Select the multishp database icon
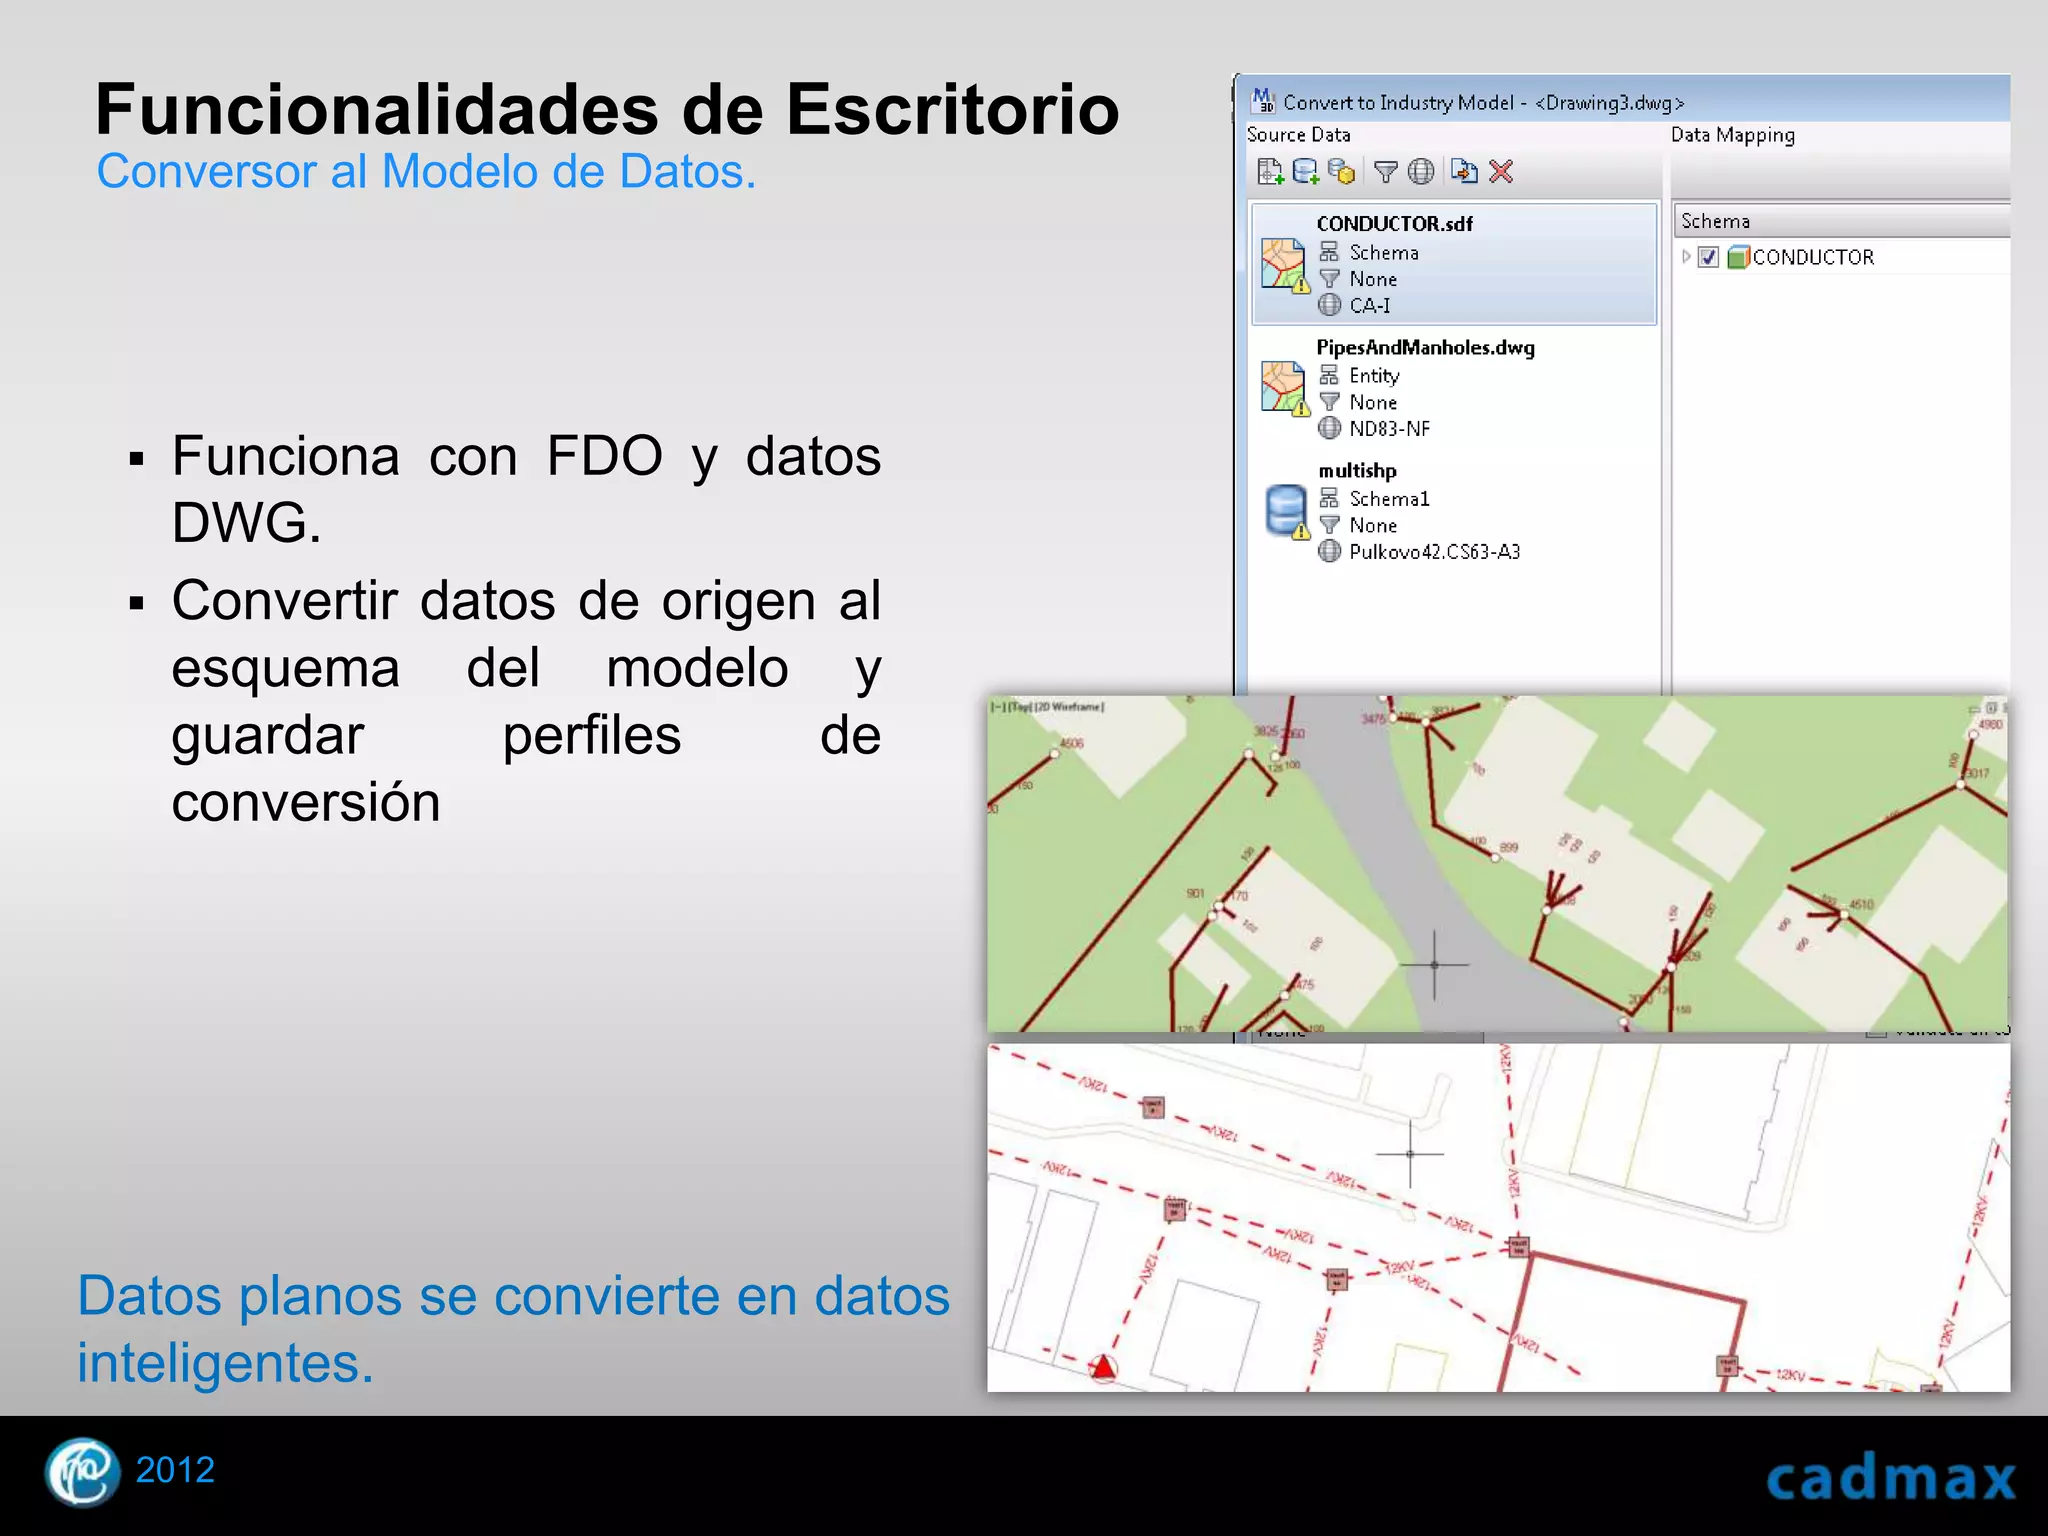Screen dimensions: 2048x1536 1287,511
